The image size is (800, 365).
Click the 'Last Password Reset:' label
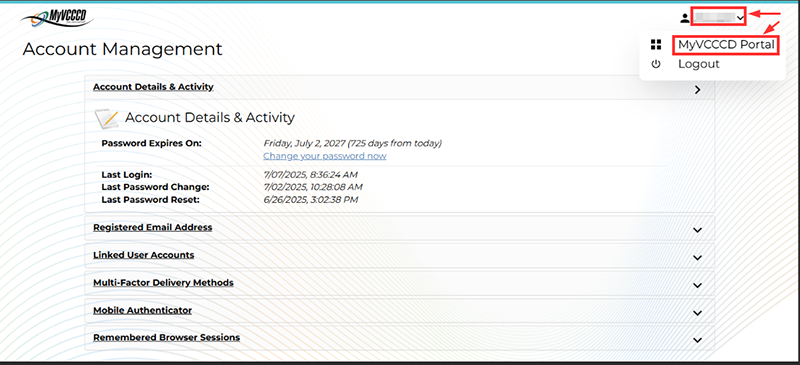(151, 199)
